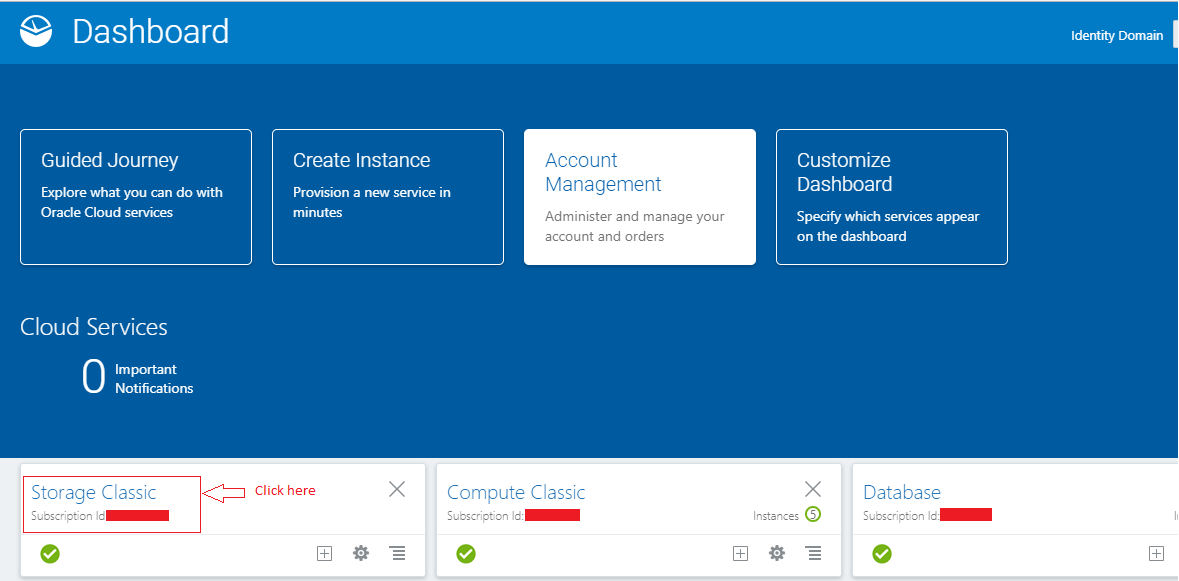
Task: Open Compute Classic settings gear
Action: (777, 554)
